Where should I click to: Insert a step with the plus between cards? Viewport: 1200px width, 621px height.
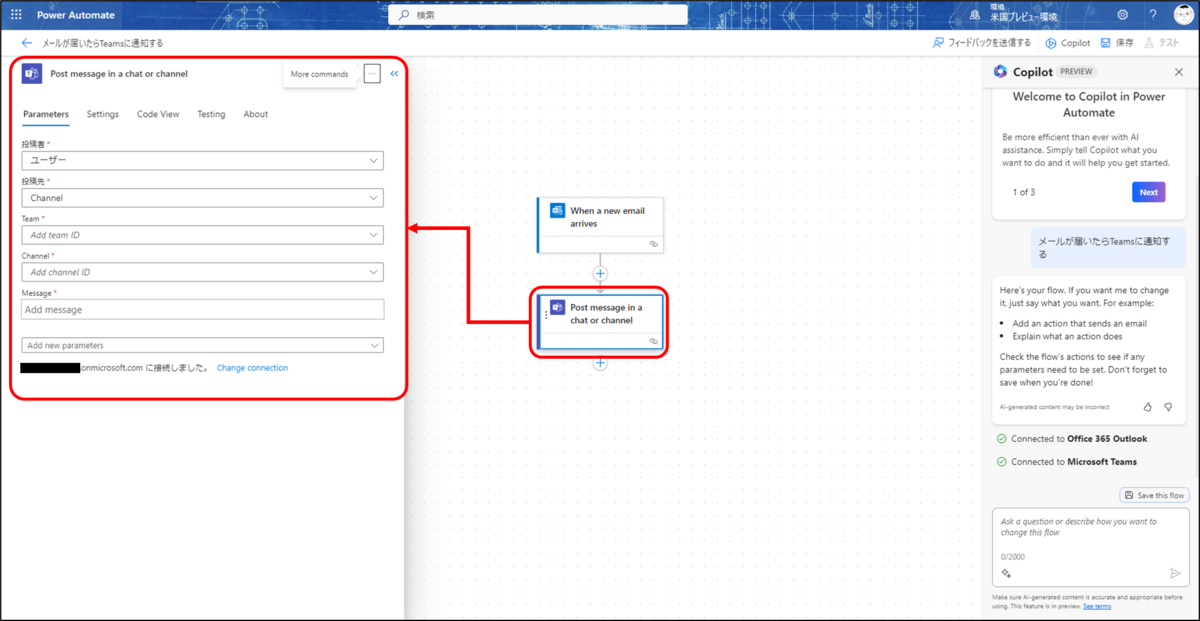pos(600,273)
